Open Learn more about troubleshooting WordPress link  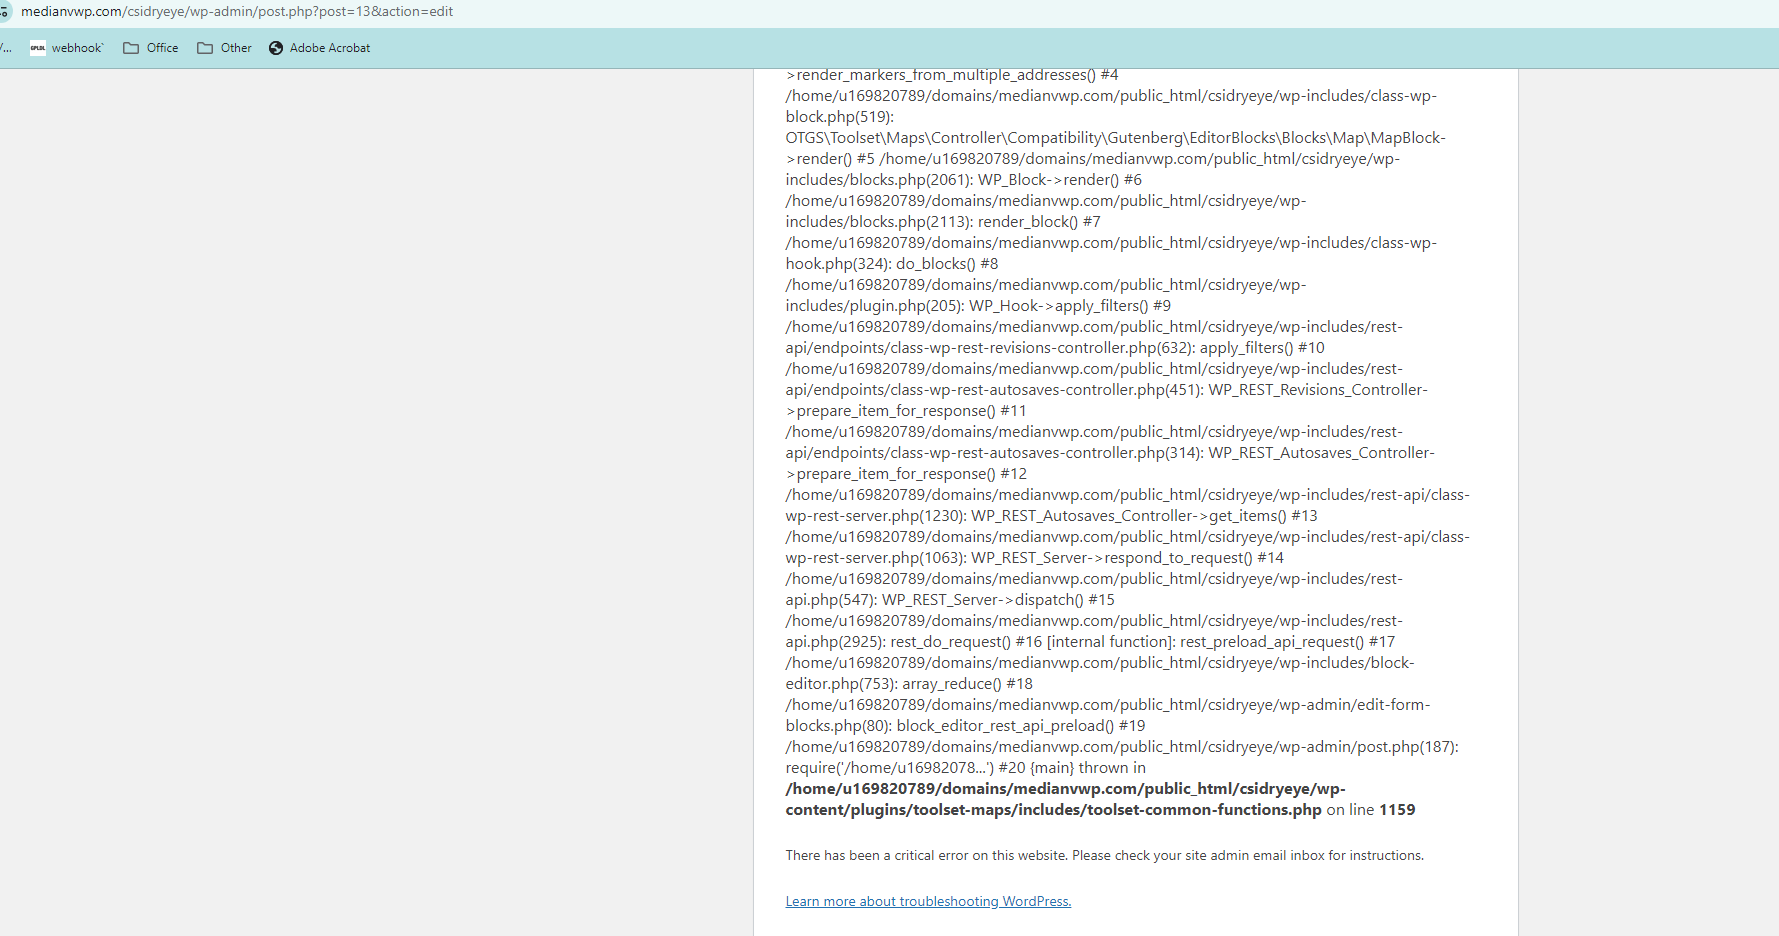tap(928, 901)
